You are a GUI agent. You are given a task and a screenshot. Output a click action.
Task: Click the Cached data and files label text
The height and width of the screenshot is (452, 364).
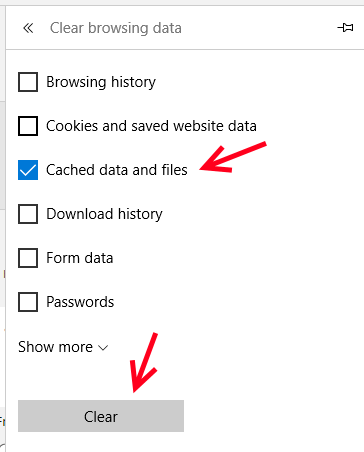tap(117, 170)
